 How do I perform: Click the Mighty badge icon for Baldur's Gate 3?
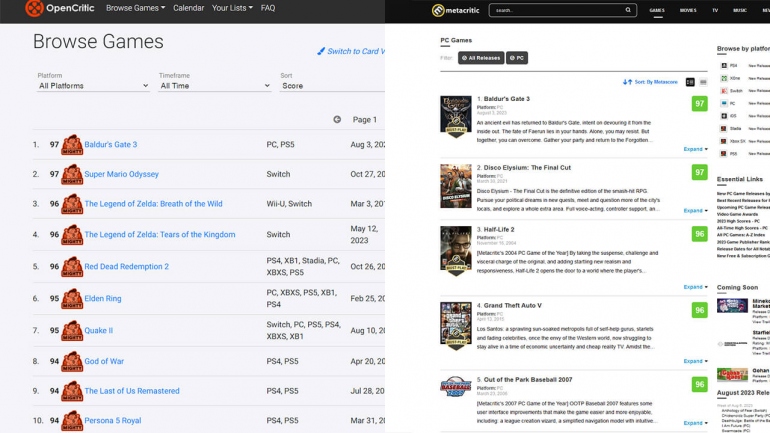72,145
